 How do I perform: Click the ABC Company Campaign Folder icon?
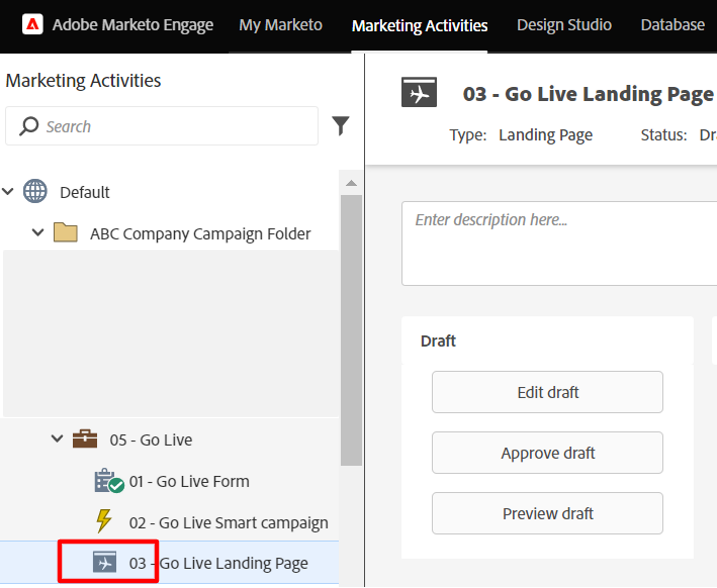click(65, 232)
